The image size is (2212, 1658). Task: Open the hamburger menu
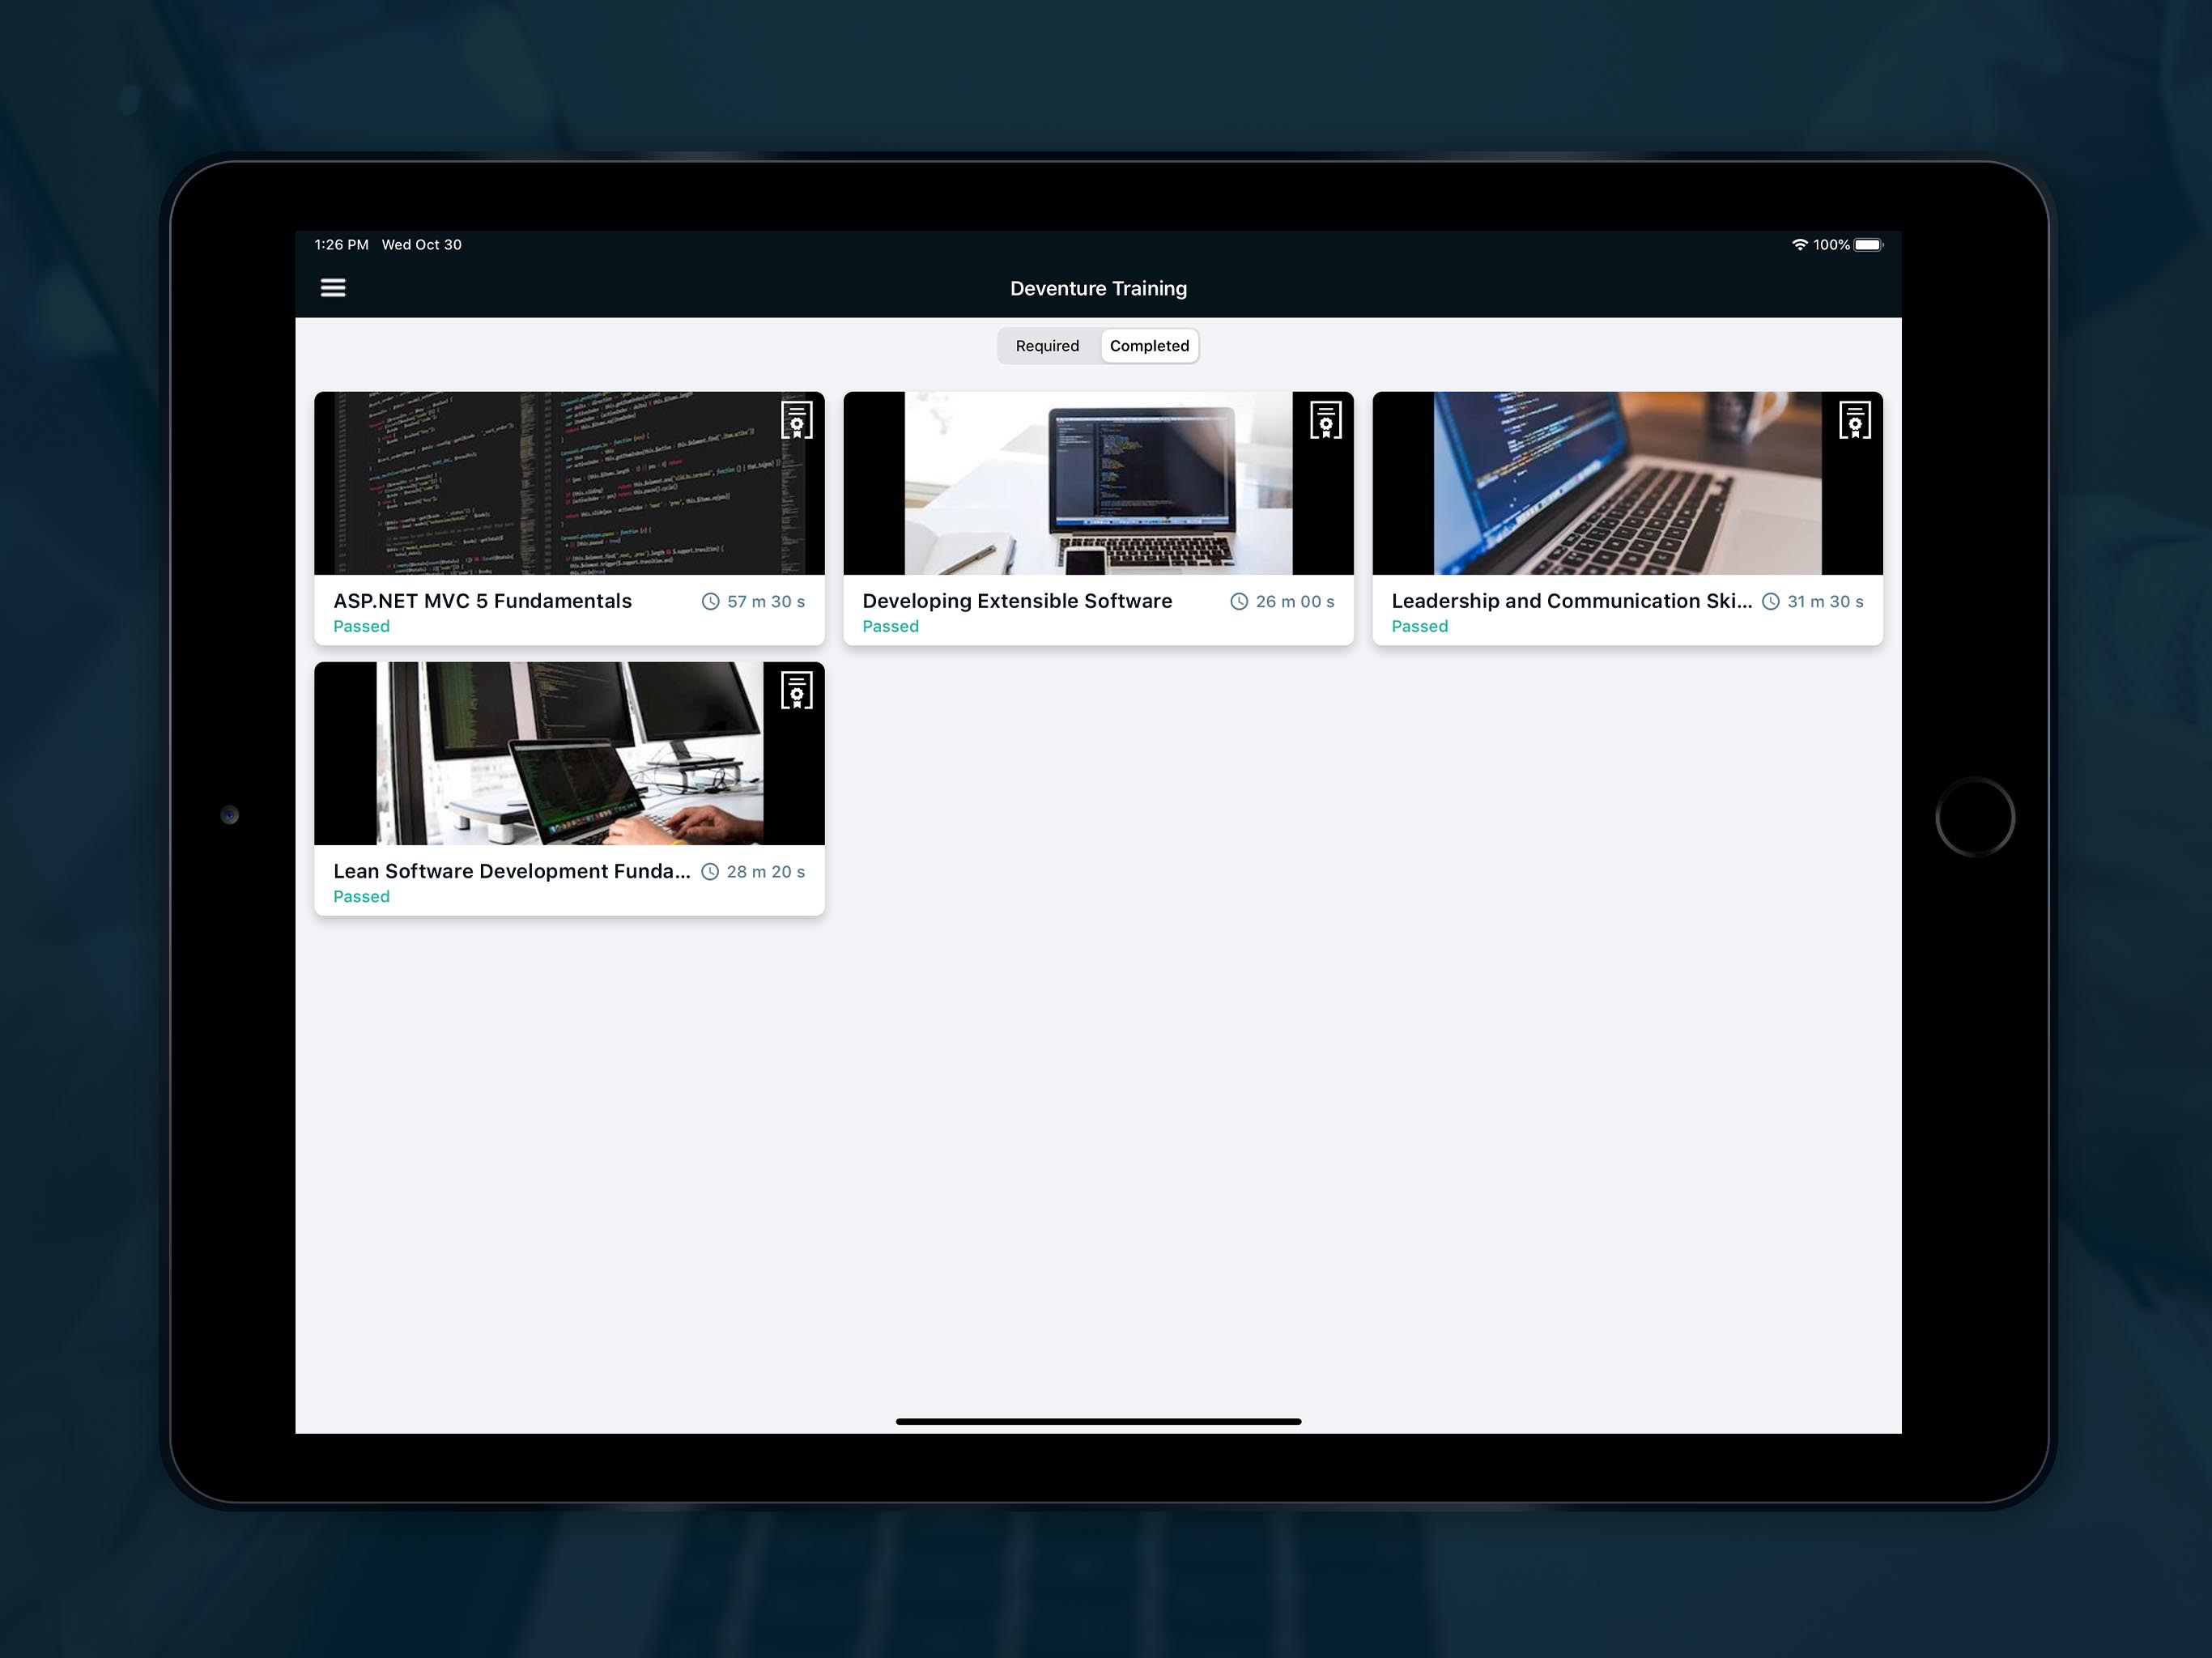click(x=333, y=288)
